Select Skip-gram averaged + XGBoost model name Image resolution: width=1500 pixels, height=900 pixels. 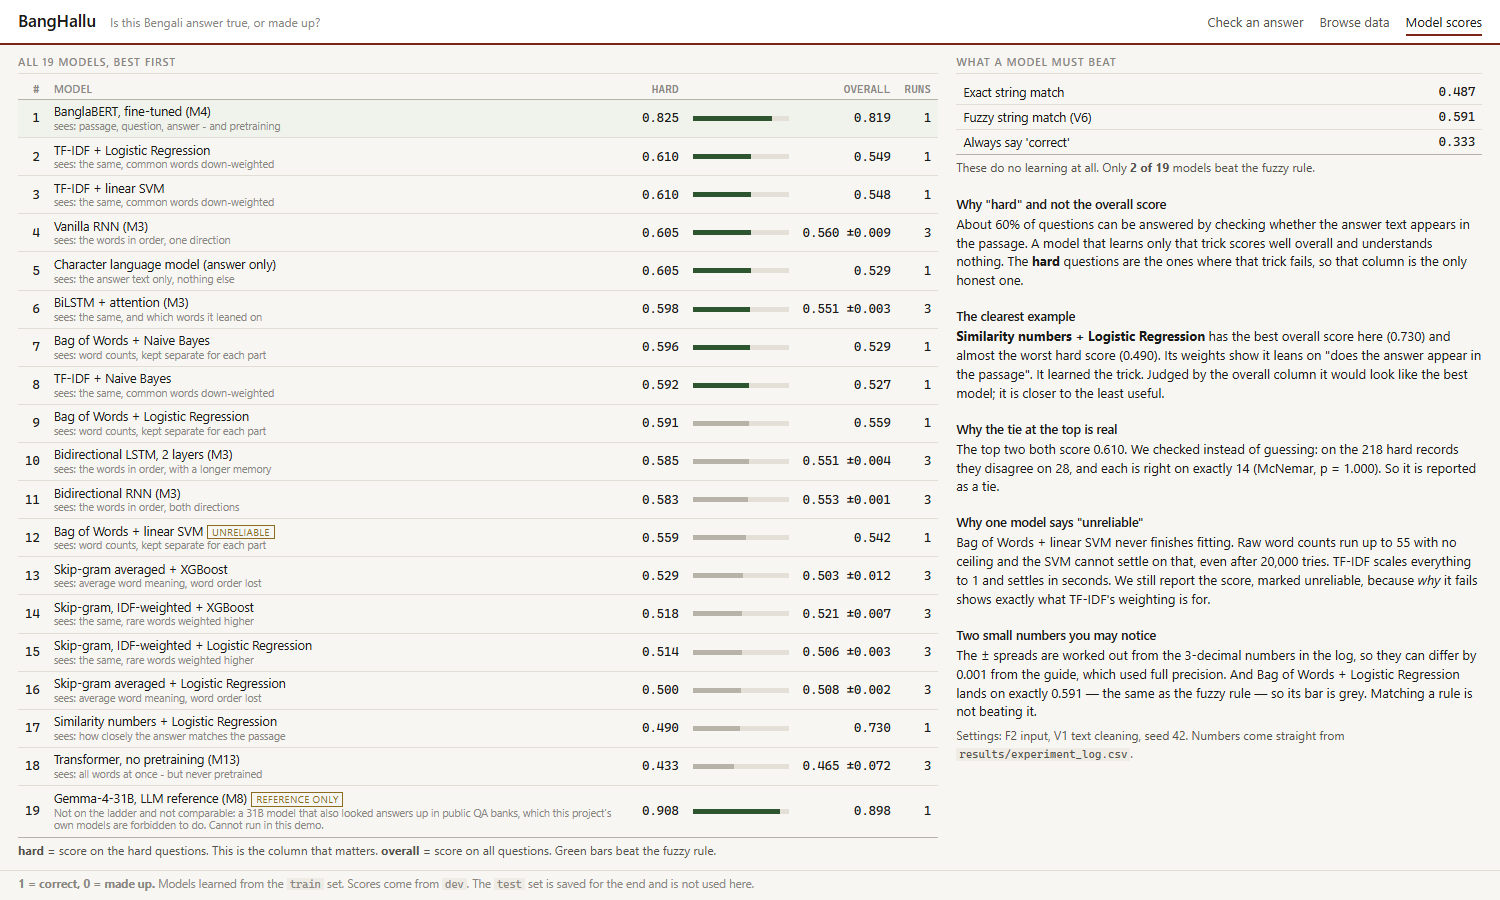[x=141, y=569]
